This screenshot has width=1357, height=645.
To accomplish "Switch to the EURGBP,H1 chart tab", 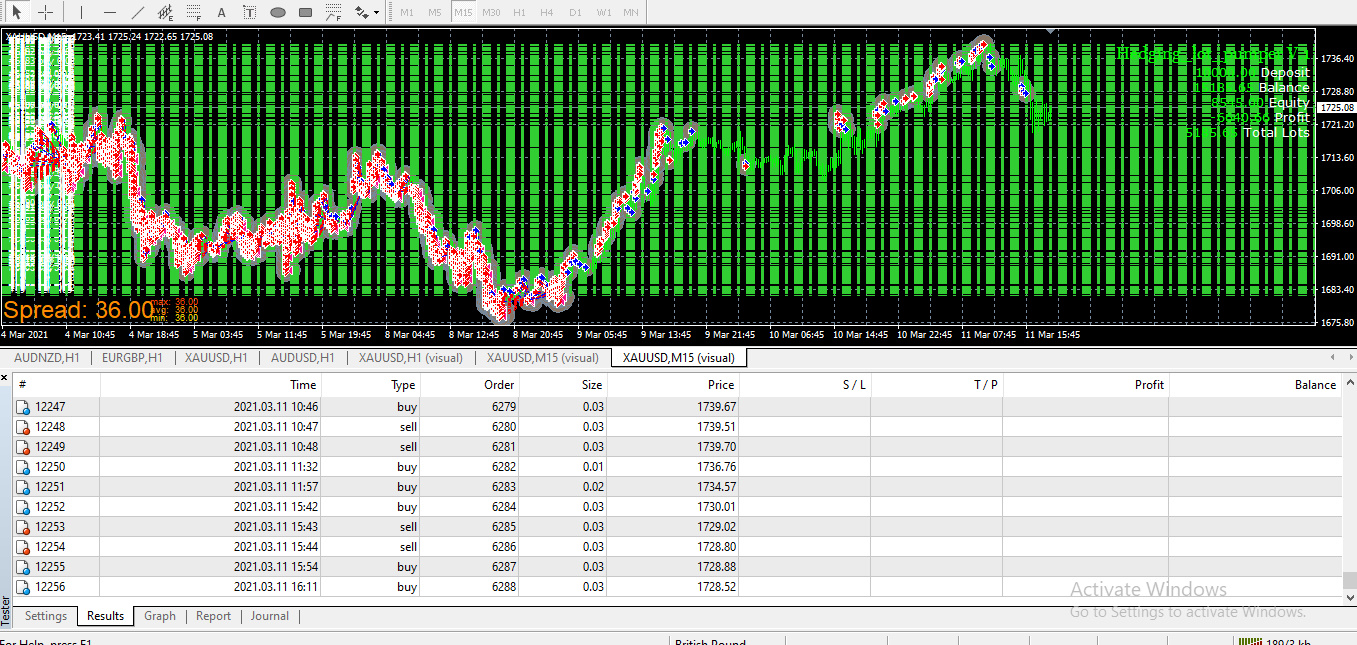I will click(132, 358).
